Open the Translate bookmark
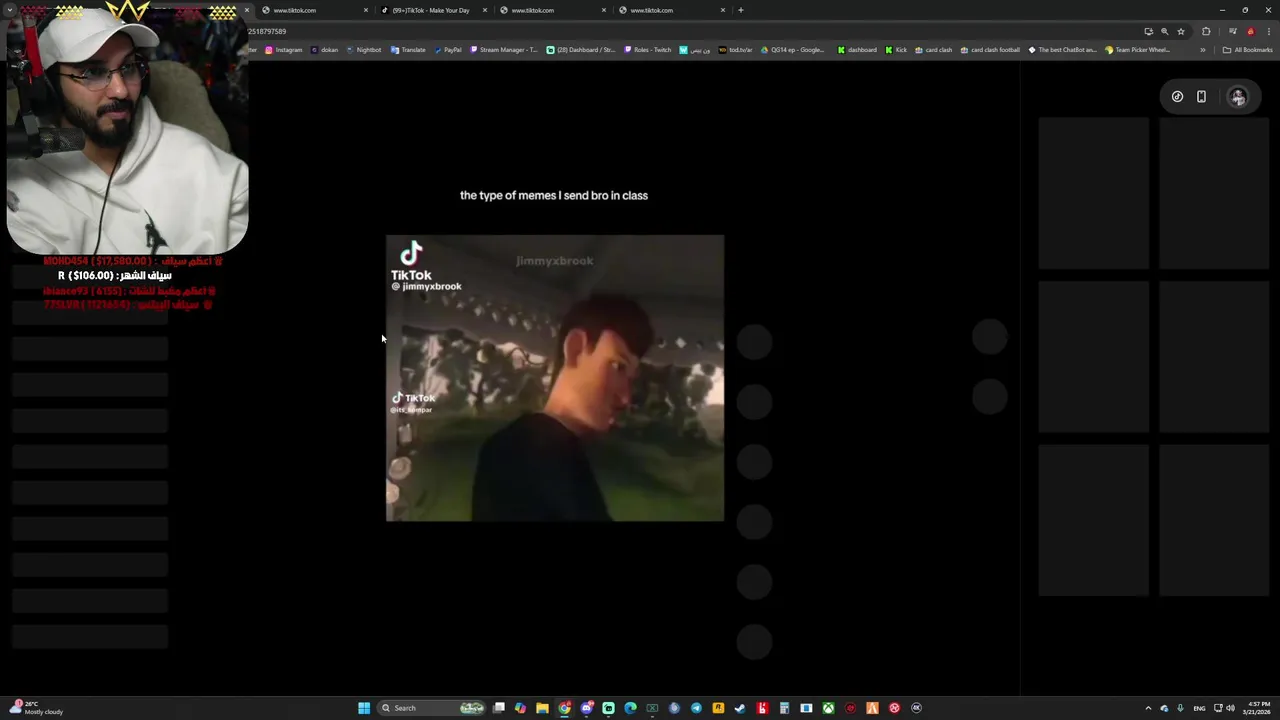The image size is (1280, 720). pos(408,50)
